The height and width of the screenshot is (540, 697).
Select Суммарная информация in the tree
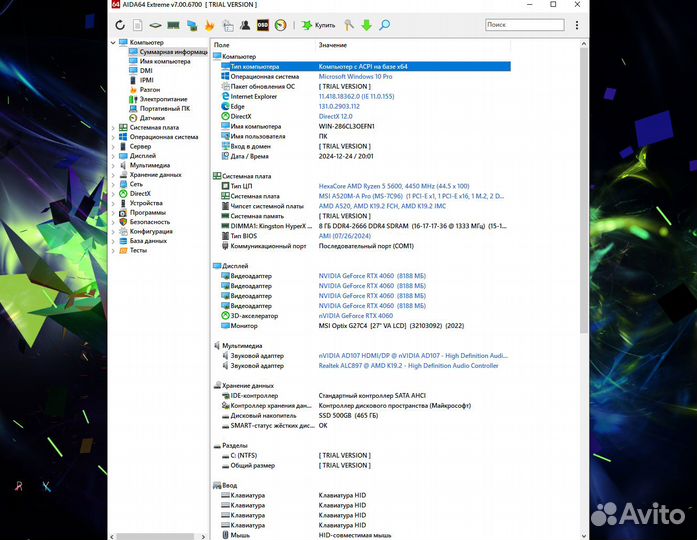tap(168, 52)
